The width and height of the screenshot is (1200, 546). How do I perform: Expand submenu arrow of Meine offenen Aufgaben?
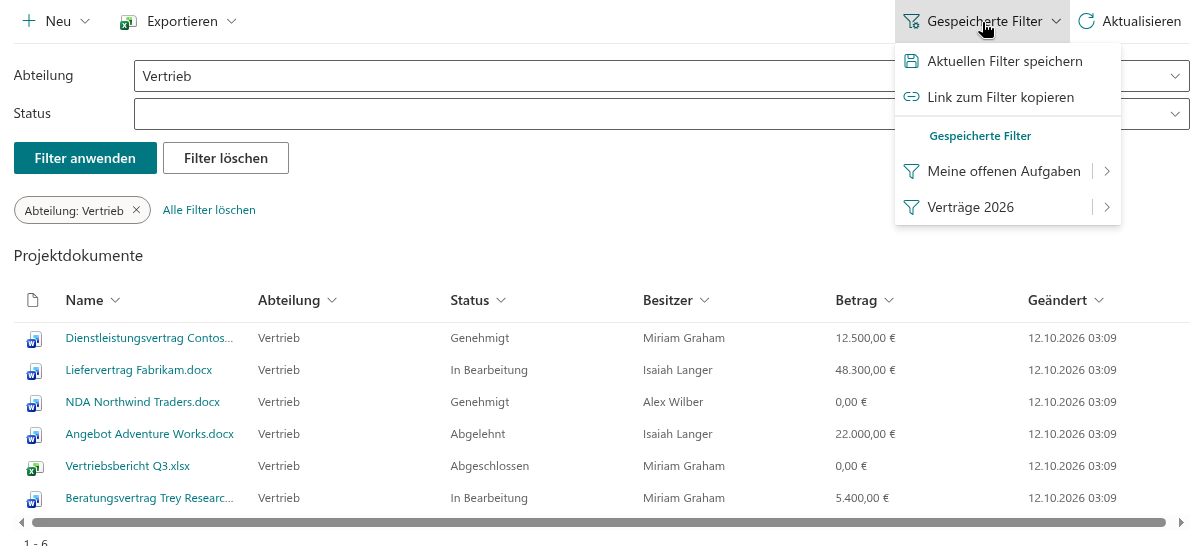[1107, 171]
